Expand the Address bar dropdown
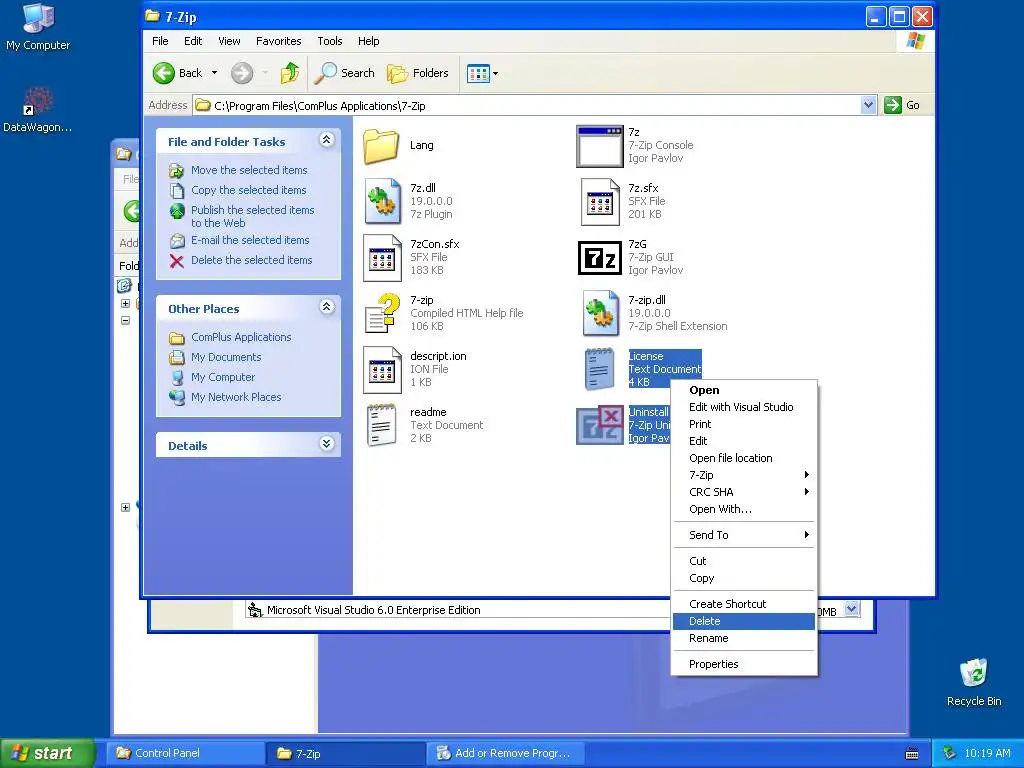 coord(868,105)
